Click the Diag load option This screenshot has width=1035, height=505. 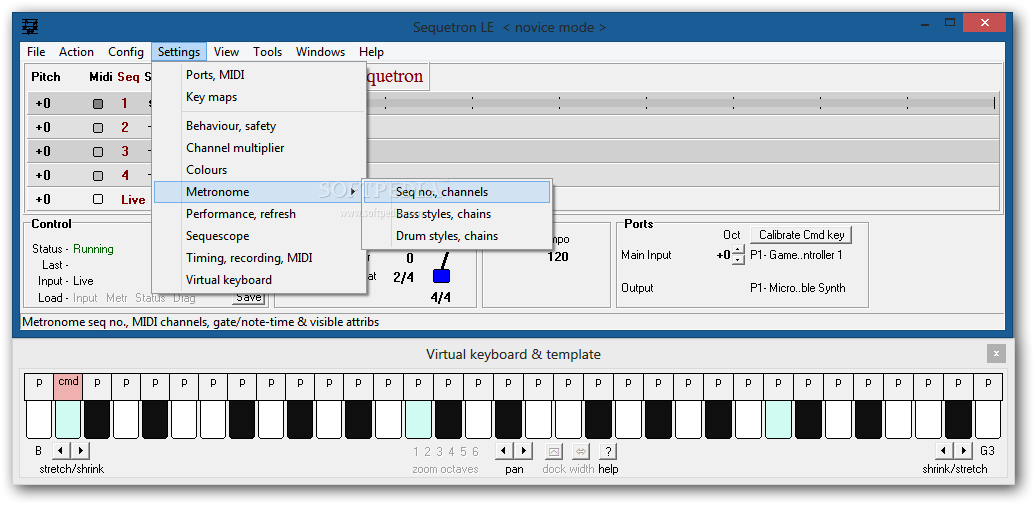point(184,298)
